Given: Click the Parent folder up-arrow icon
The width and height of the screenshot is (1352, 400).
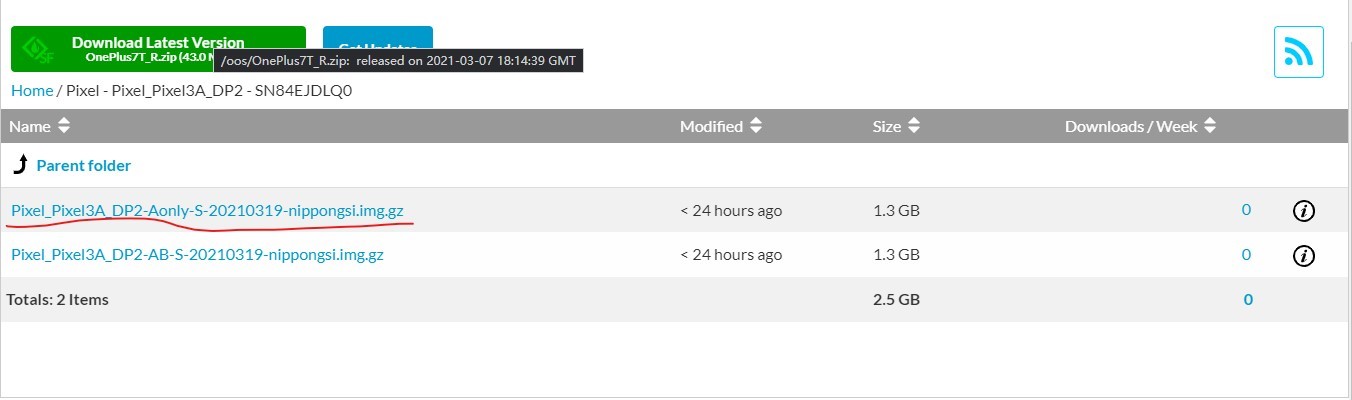Looking at the screenshot, I should [19, 165].
